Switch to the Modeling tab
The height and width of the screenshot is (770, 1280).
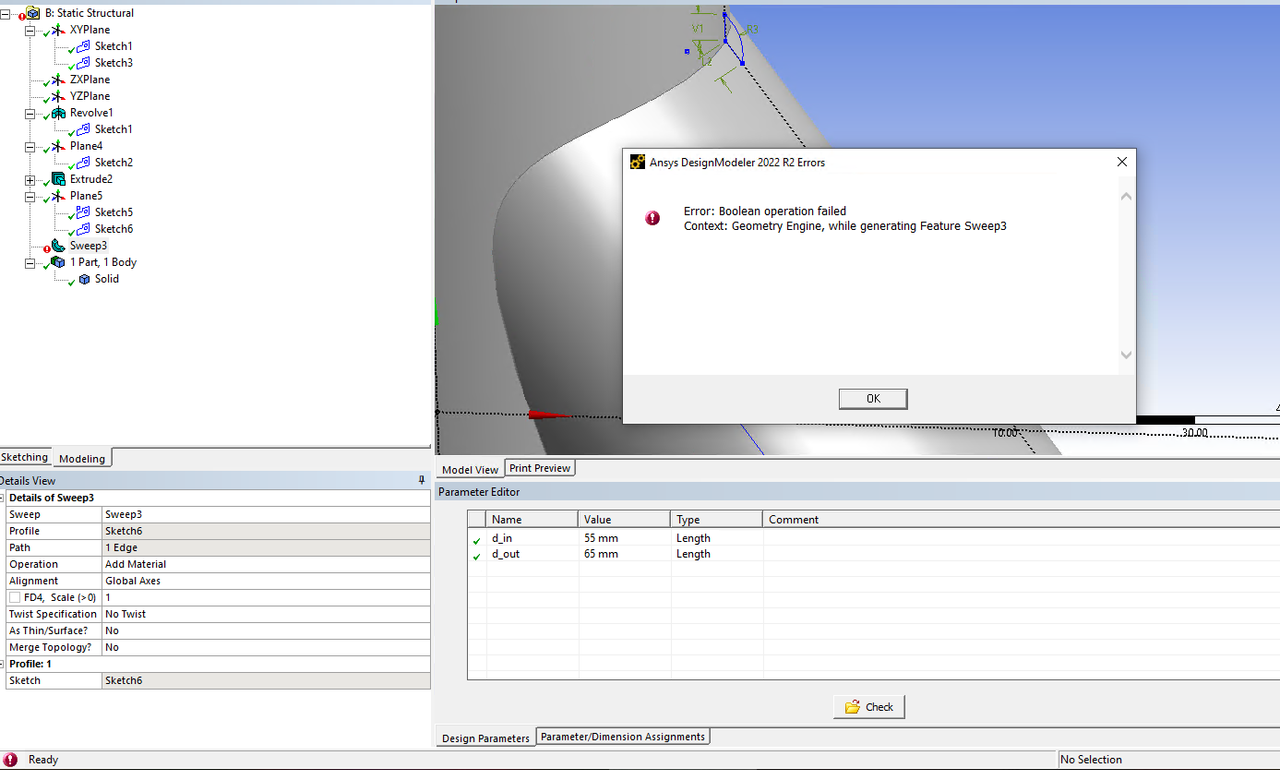(82, 458)
